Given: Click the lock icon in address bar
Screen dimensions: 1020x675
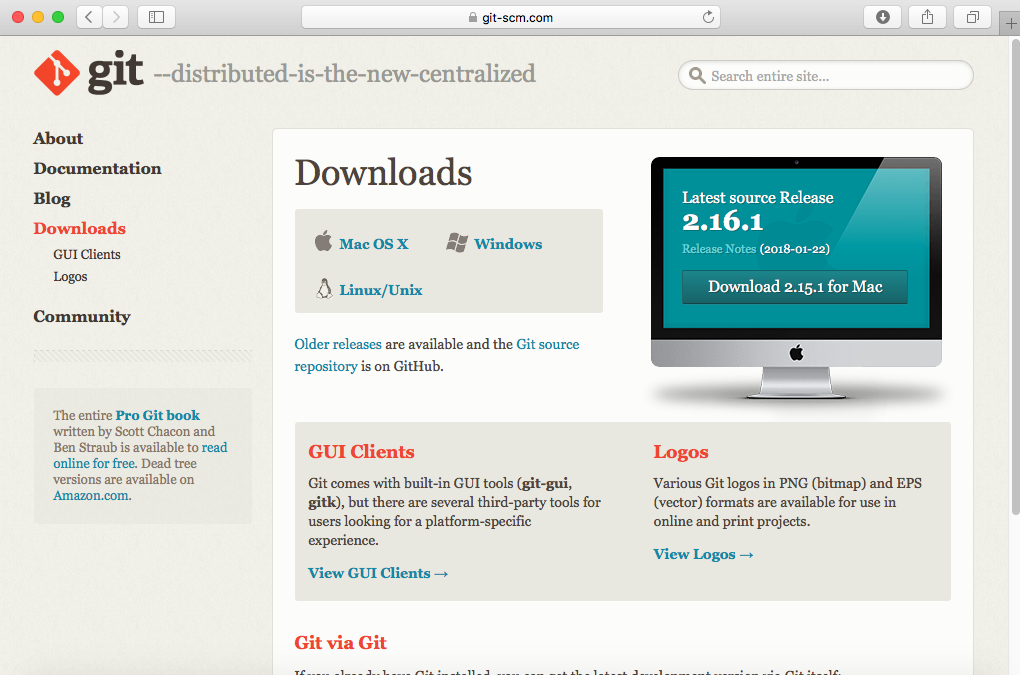Looking at the screenshot, I should [473, 18].
